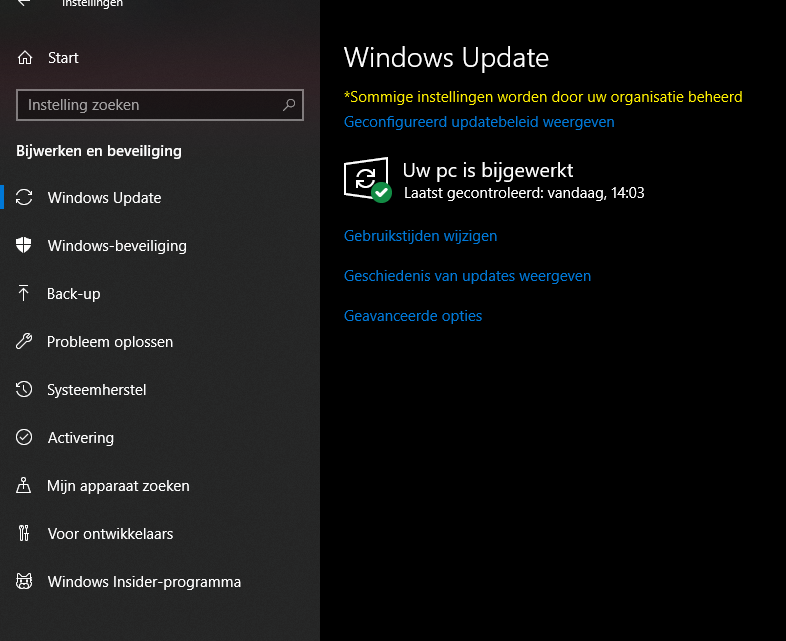Open Geschiedenis van updates weergeven
786x641 pixels.
pyautogui.click(x=467, y=276)
